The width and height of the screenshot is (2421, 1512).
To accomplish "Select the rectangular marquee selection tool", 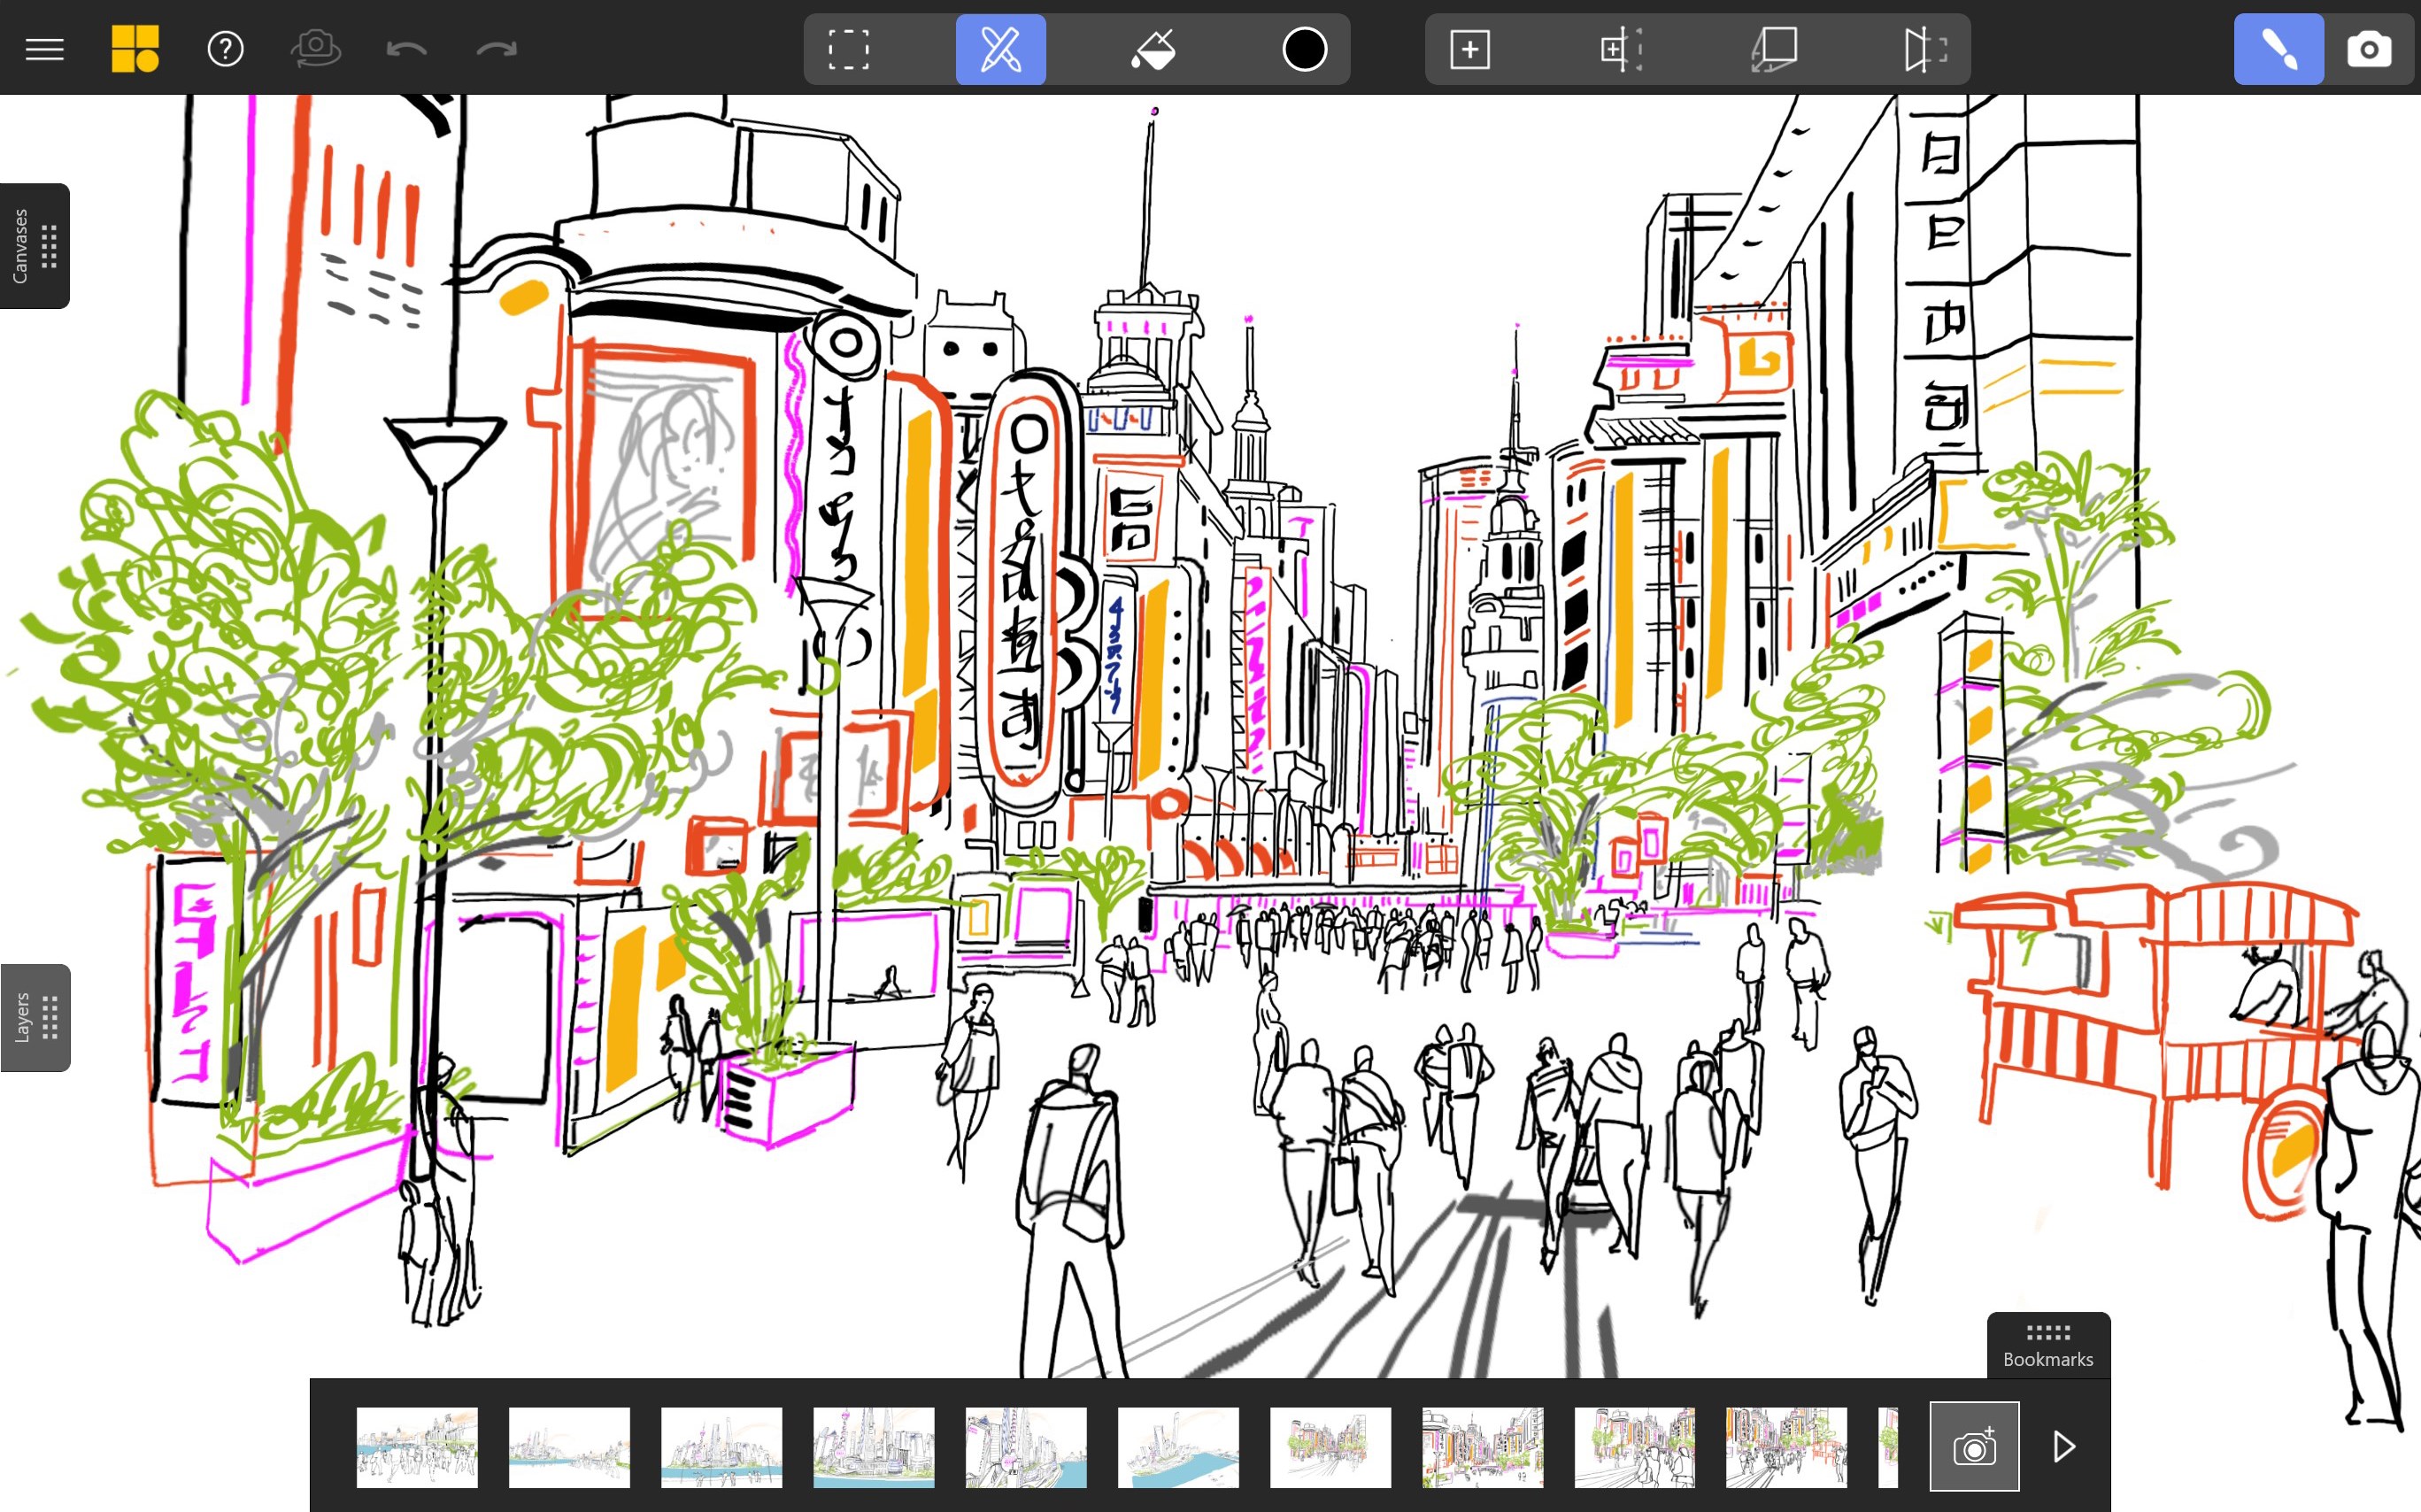I will tap(849, 48).
